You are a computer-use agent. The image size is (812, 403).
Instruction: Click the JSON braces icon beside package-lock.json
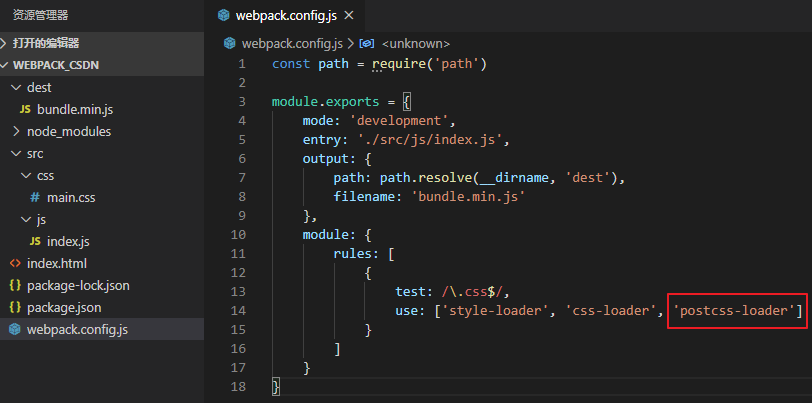(x=15, y=285)
